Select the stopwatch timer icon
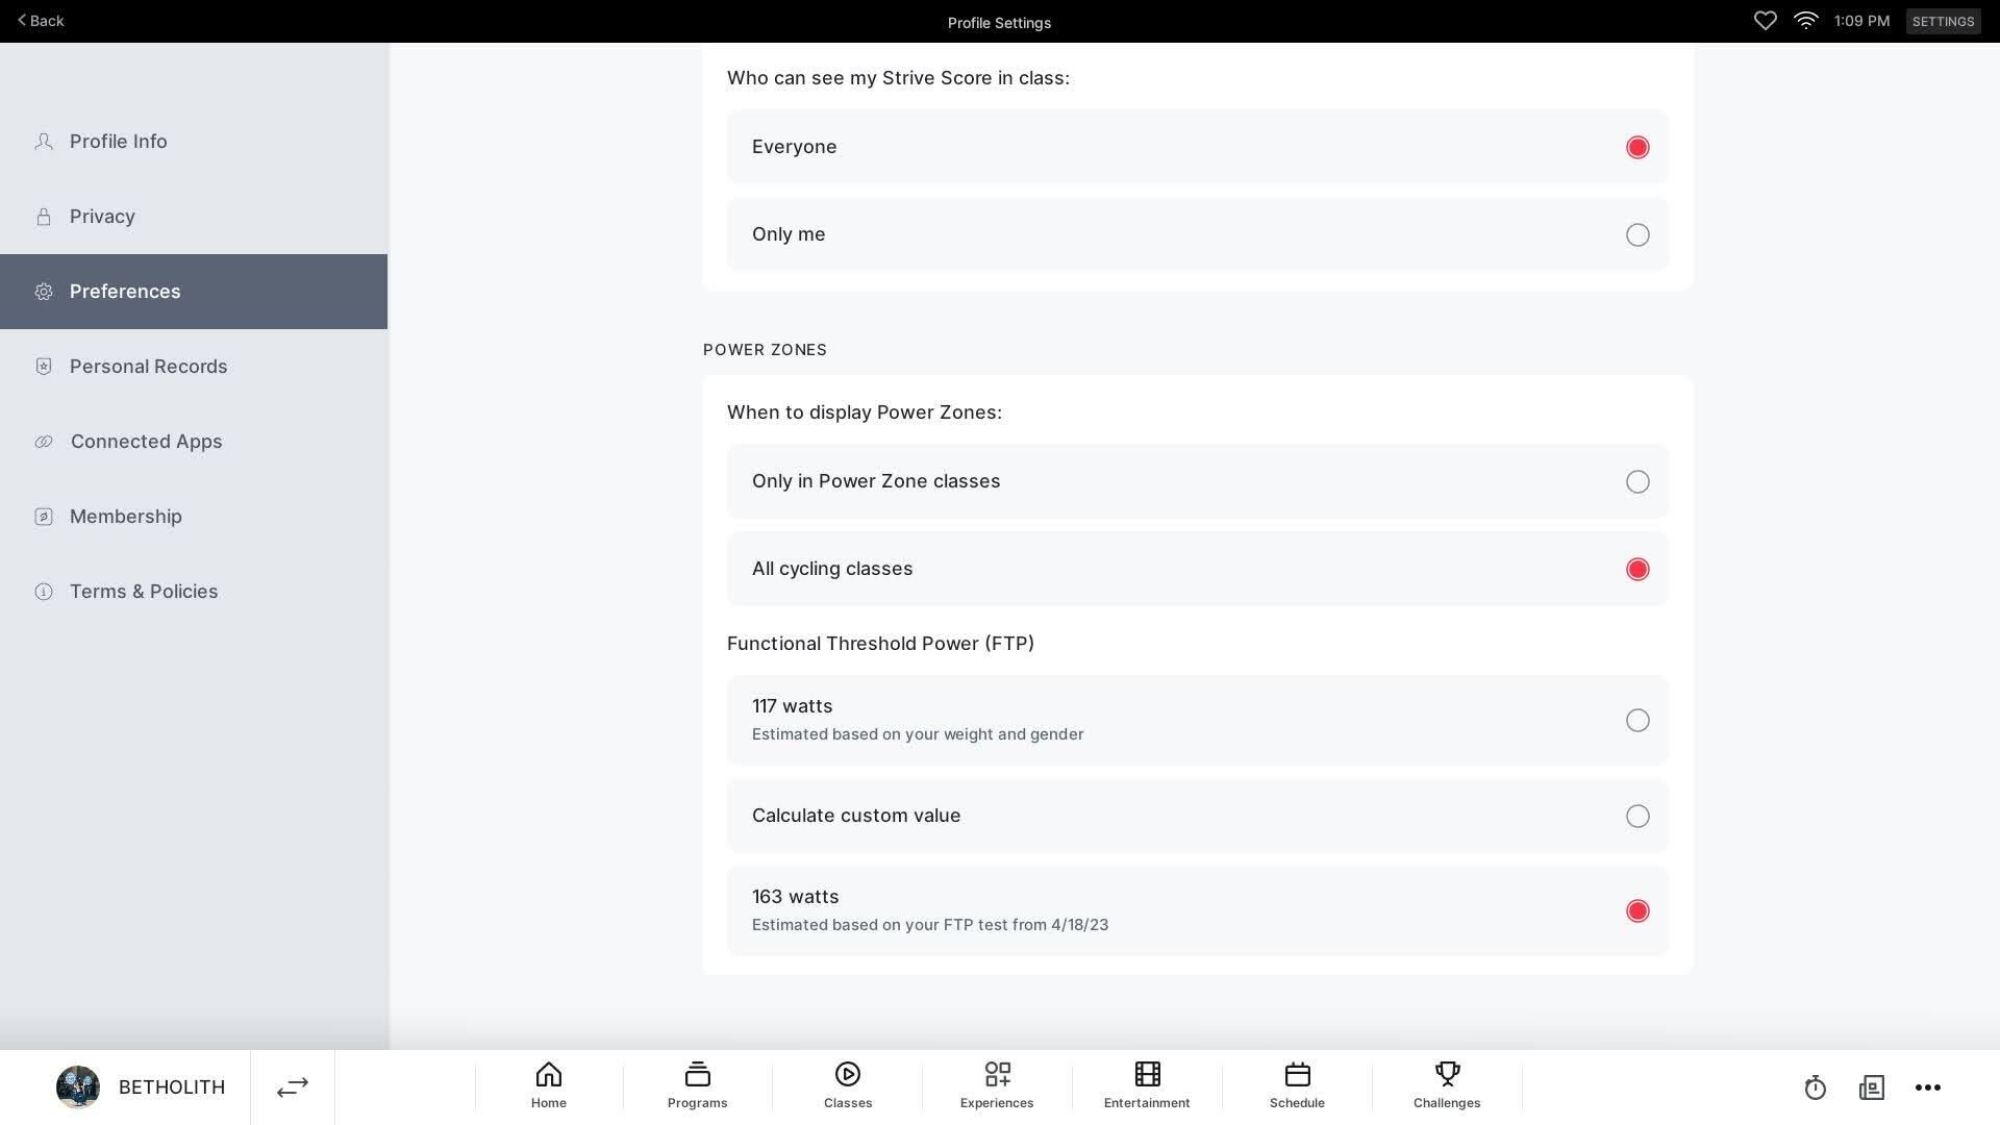The height and width of the screenshot is (1125, 2000). [1816, 1087]
